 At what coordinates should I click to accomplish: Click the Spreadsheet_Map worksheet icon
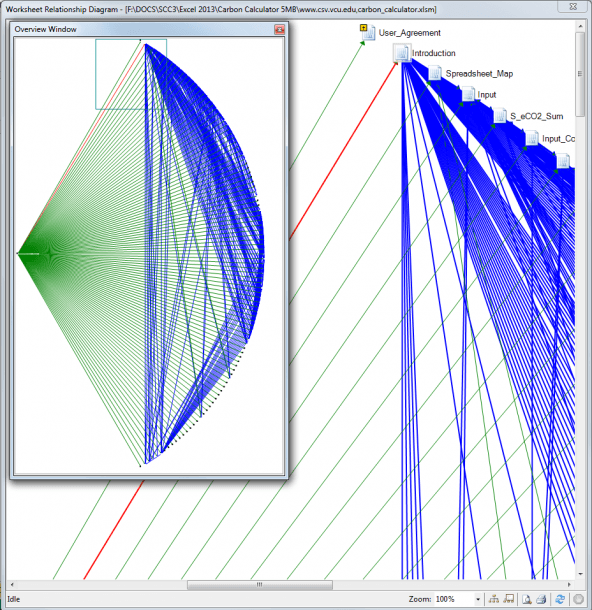[435, 73]
